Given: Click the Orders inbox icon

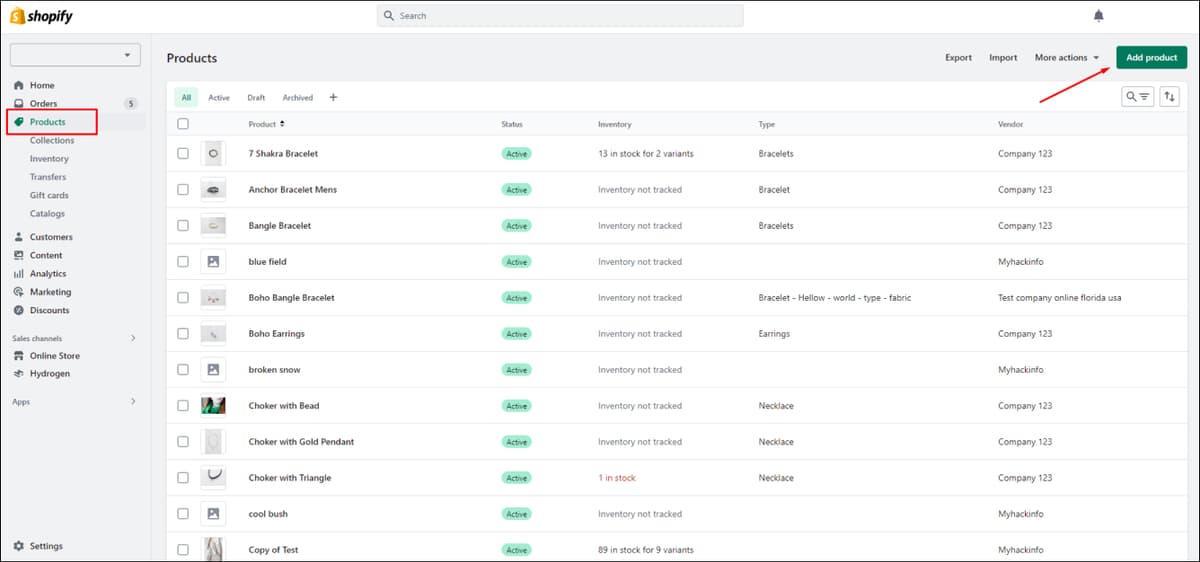Looking at the screenshot, I should (18, 104).
